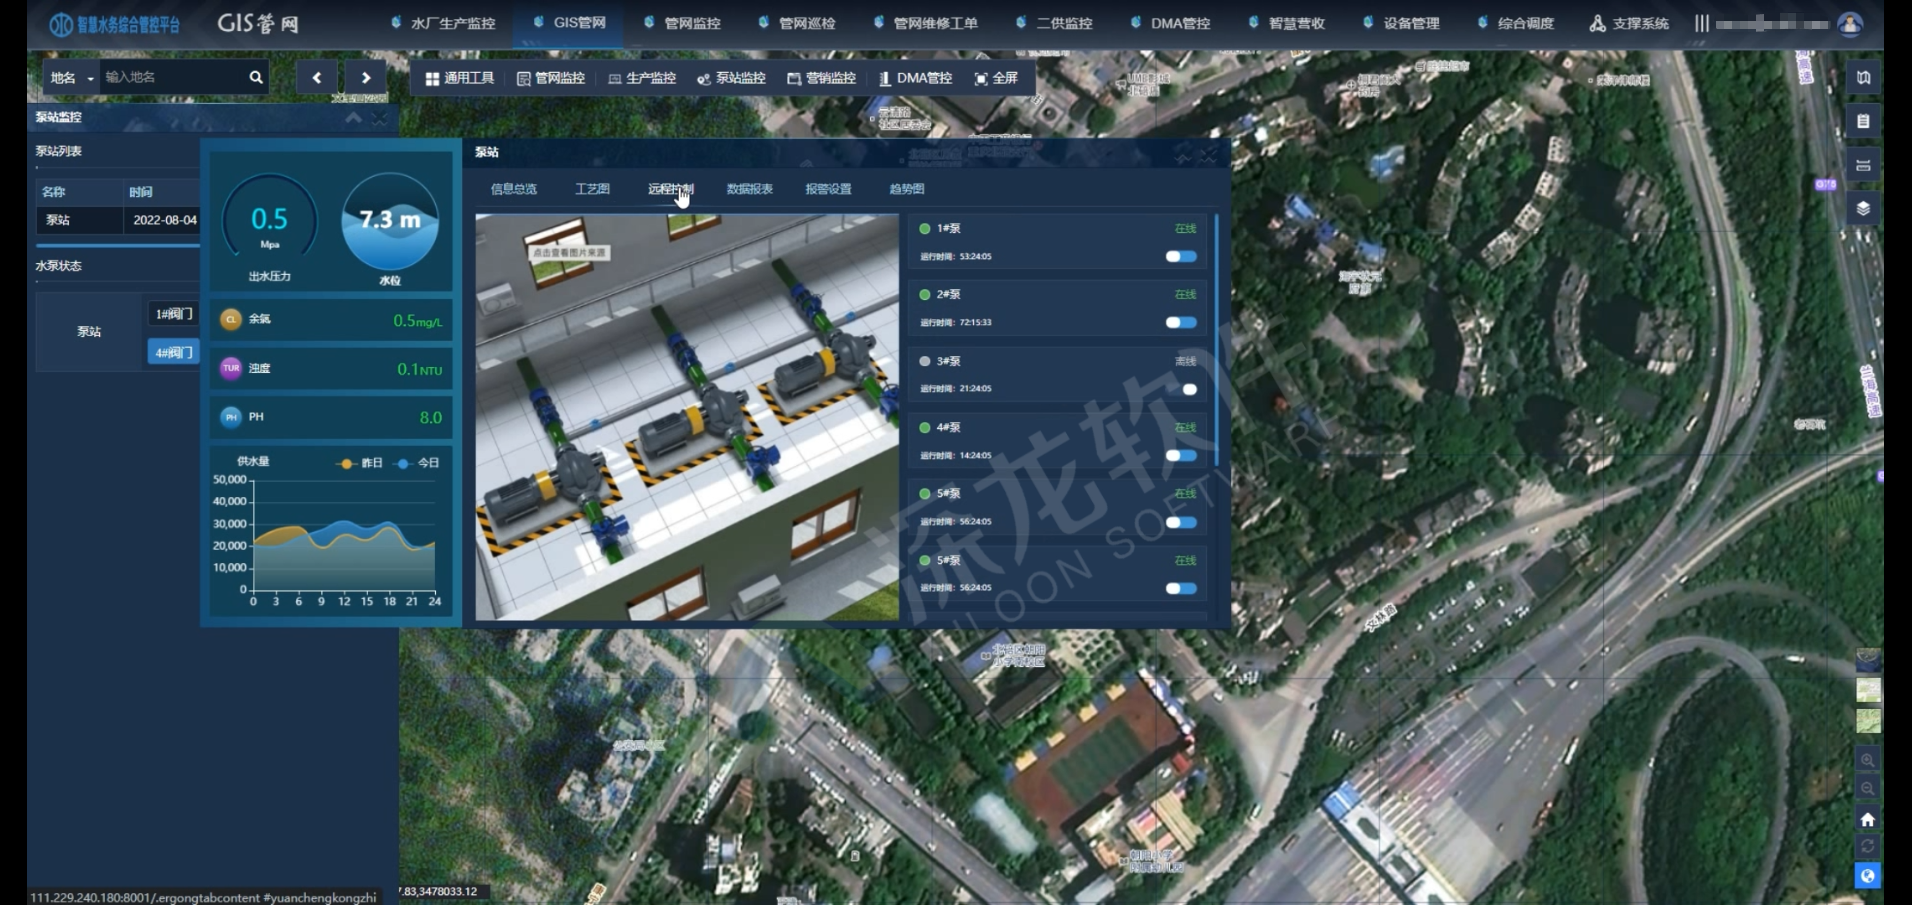Toggle the 4#泵 pump switch
1912x905 pixels.
(1181, 456)
